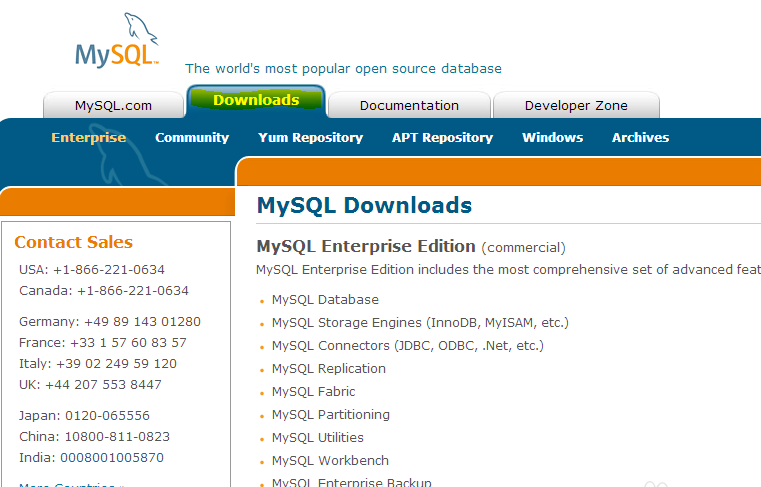
Task: Open the Archives navigation item
Action: coord(641,137)
